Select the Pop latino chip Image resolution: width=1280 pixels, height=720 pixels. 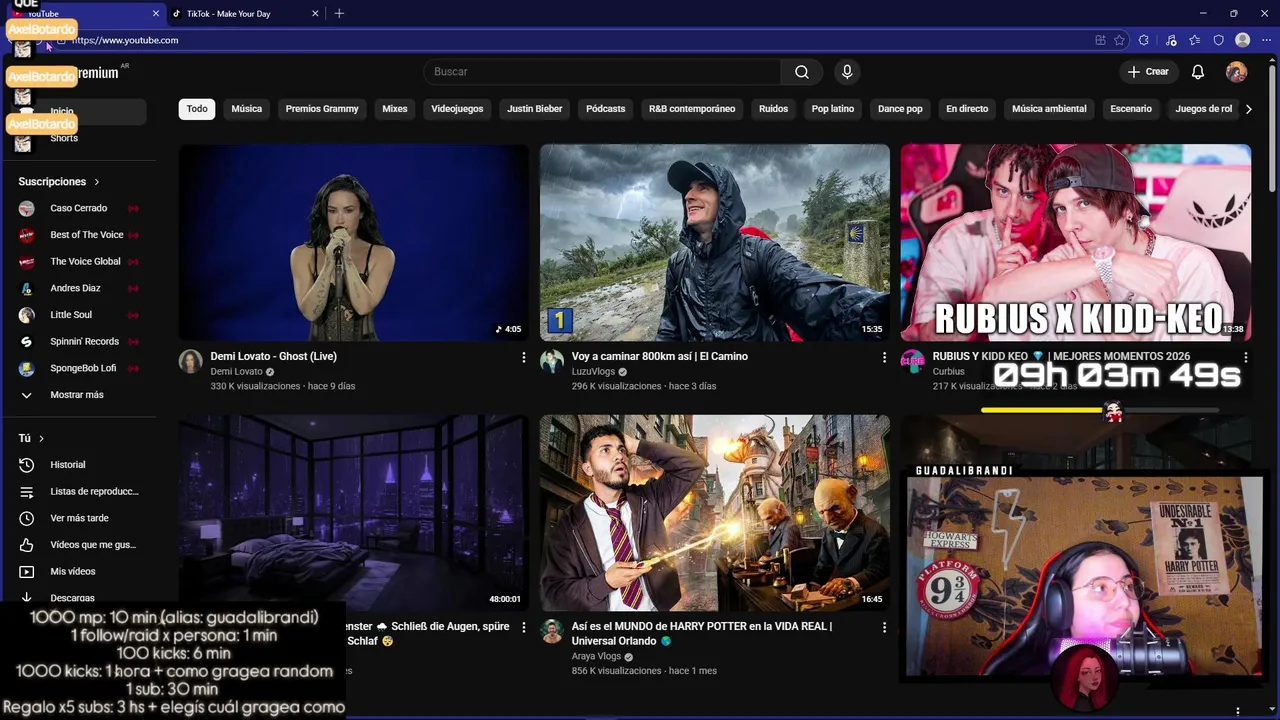click(833, 109)
